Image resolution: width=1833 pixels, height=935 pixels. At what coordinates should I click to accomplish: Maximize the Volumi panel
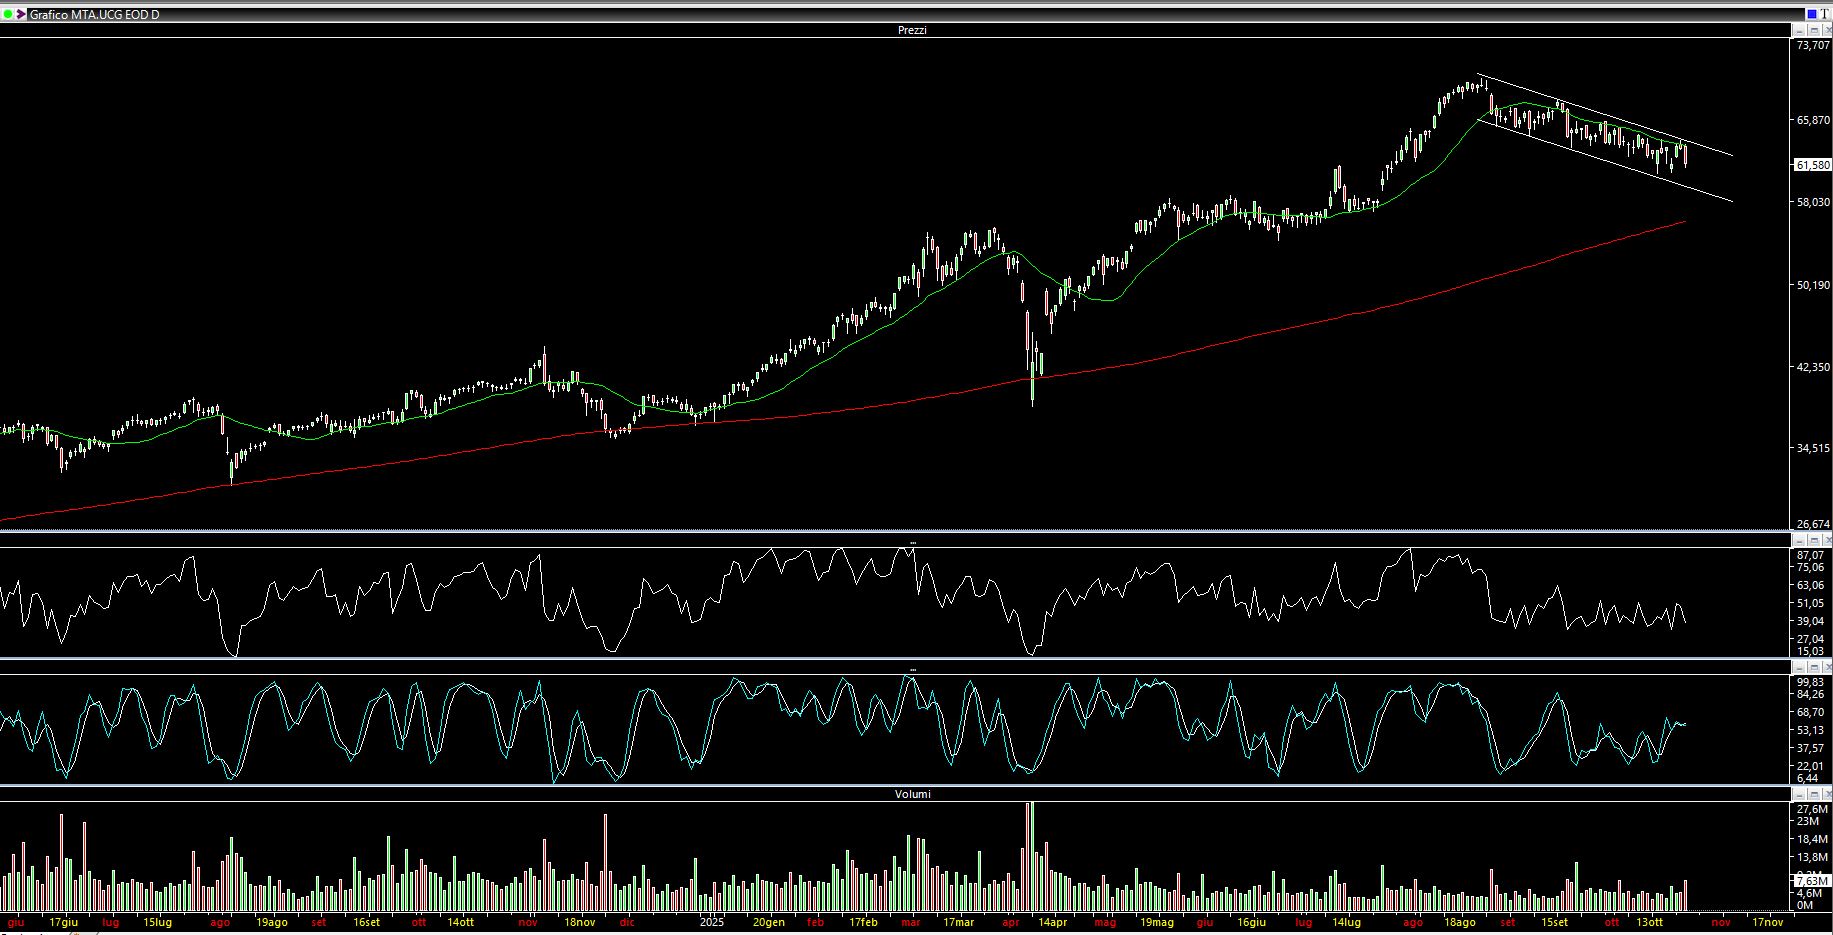click(x=1813, y=794)
